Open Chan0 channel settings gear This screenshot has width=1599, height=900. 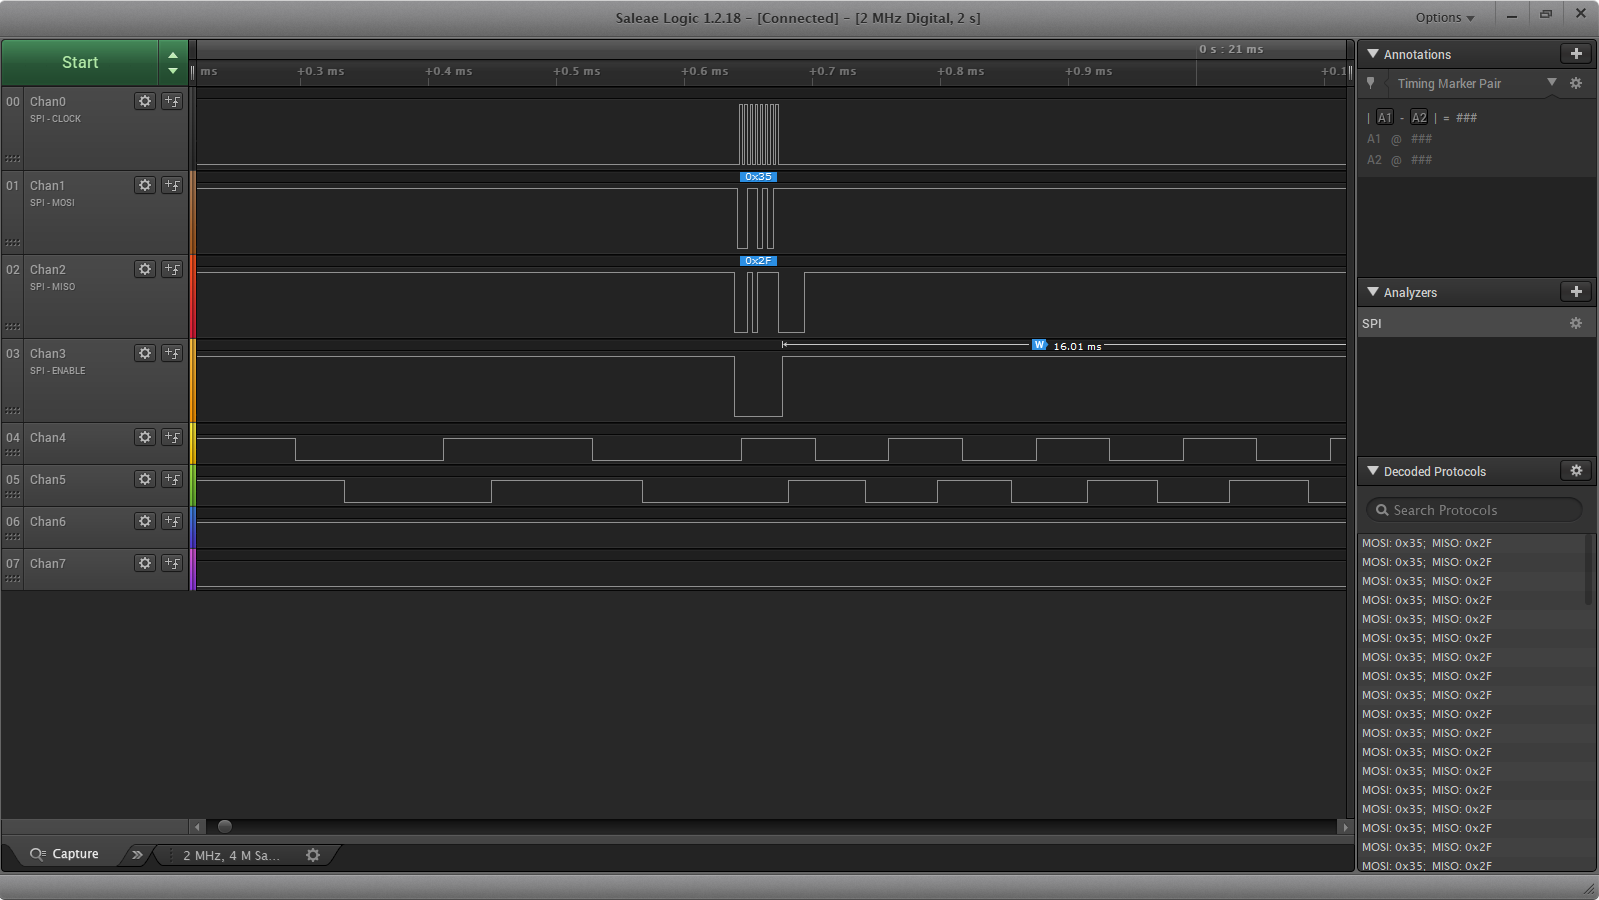pyautogui.click(x=145, y=101)
